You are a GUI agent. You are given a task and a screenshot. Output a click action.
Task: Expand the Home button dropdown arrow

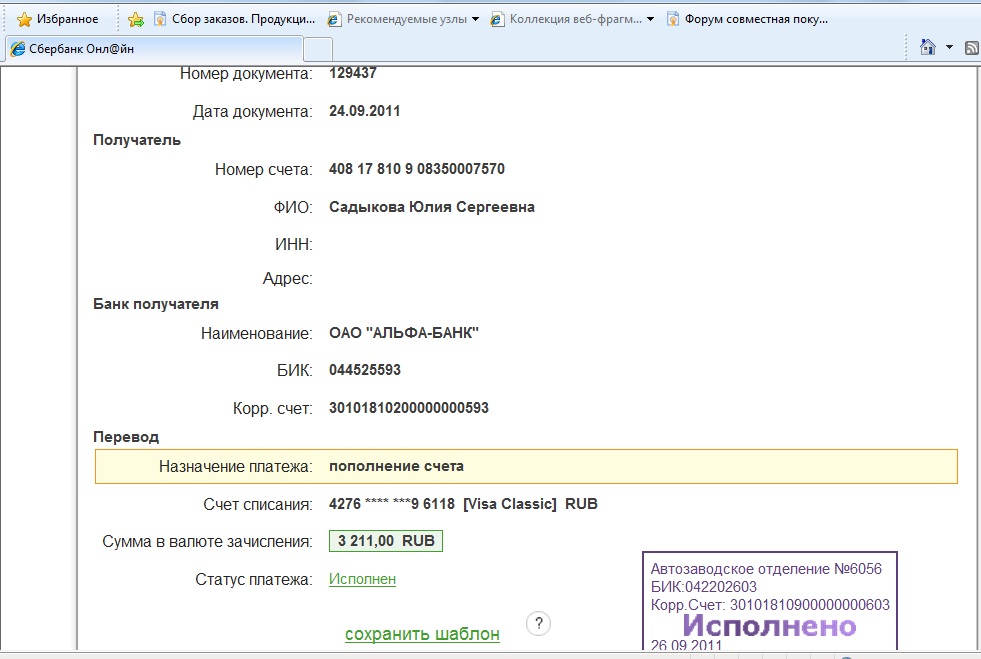pos(948,47)
